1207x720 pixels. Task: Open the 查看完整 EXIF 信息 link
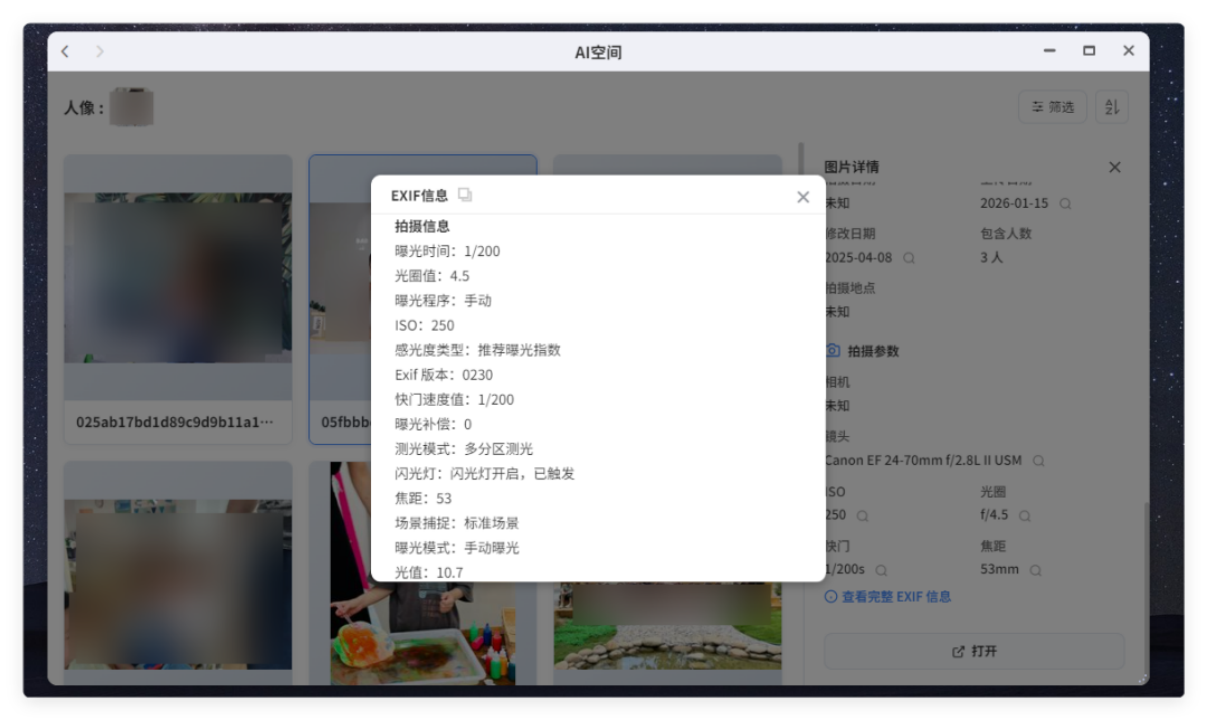coord(888,597)
